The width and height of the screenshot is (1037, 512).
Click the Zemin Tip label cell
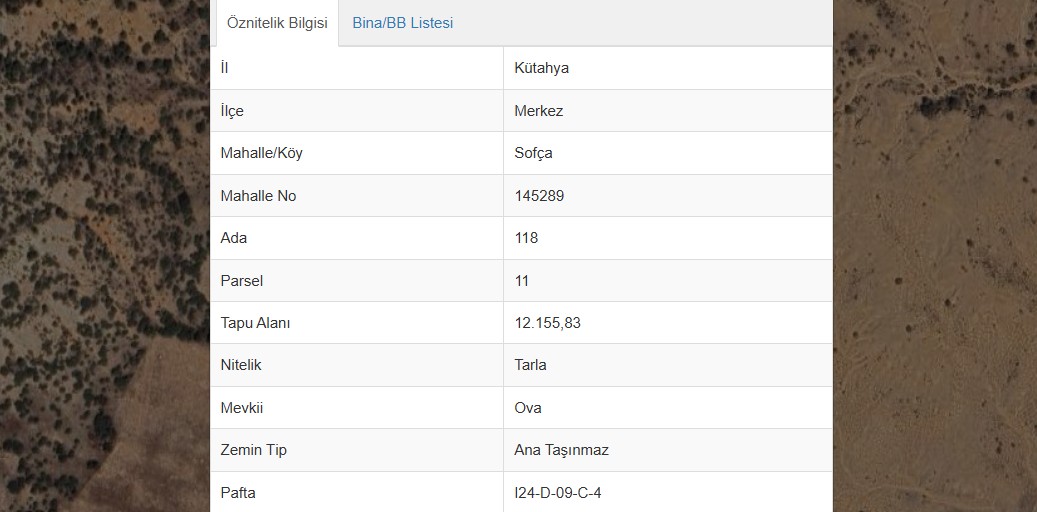[356, 450]
